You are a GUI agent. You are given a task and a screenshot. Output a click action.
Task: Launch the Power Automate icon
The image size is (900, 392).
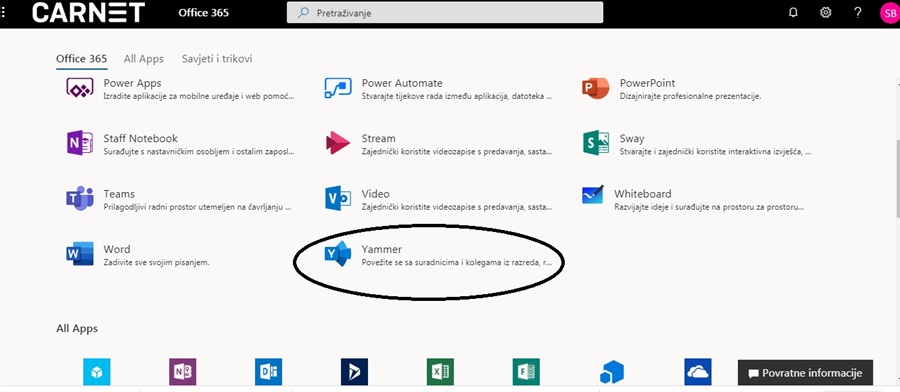338,88
